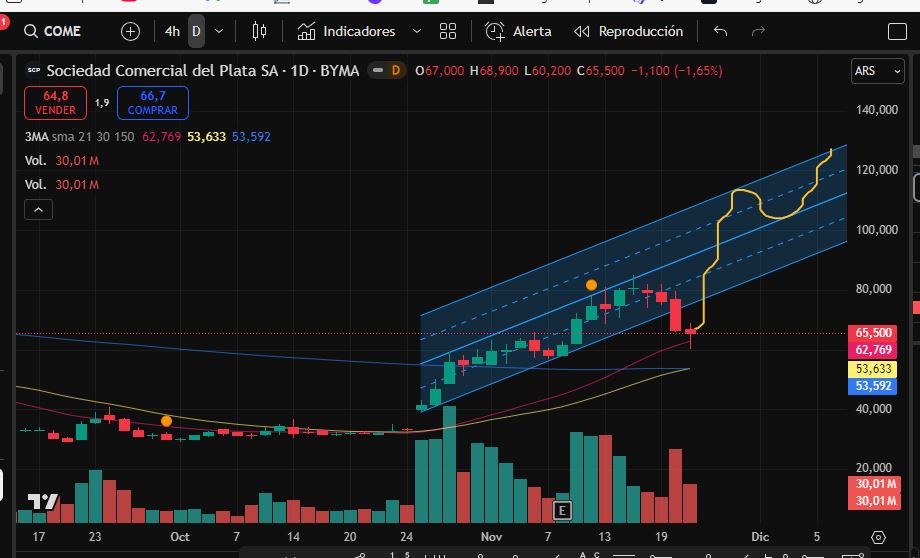Click the undo arrow icon

(x=720, y=31)
